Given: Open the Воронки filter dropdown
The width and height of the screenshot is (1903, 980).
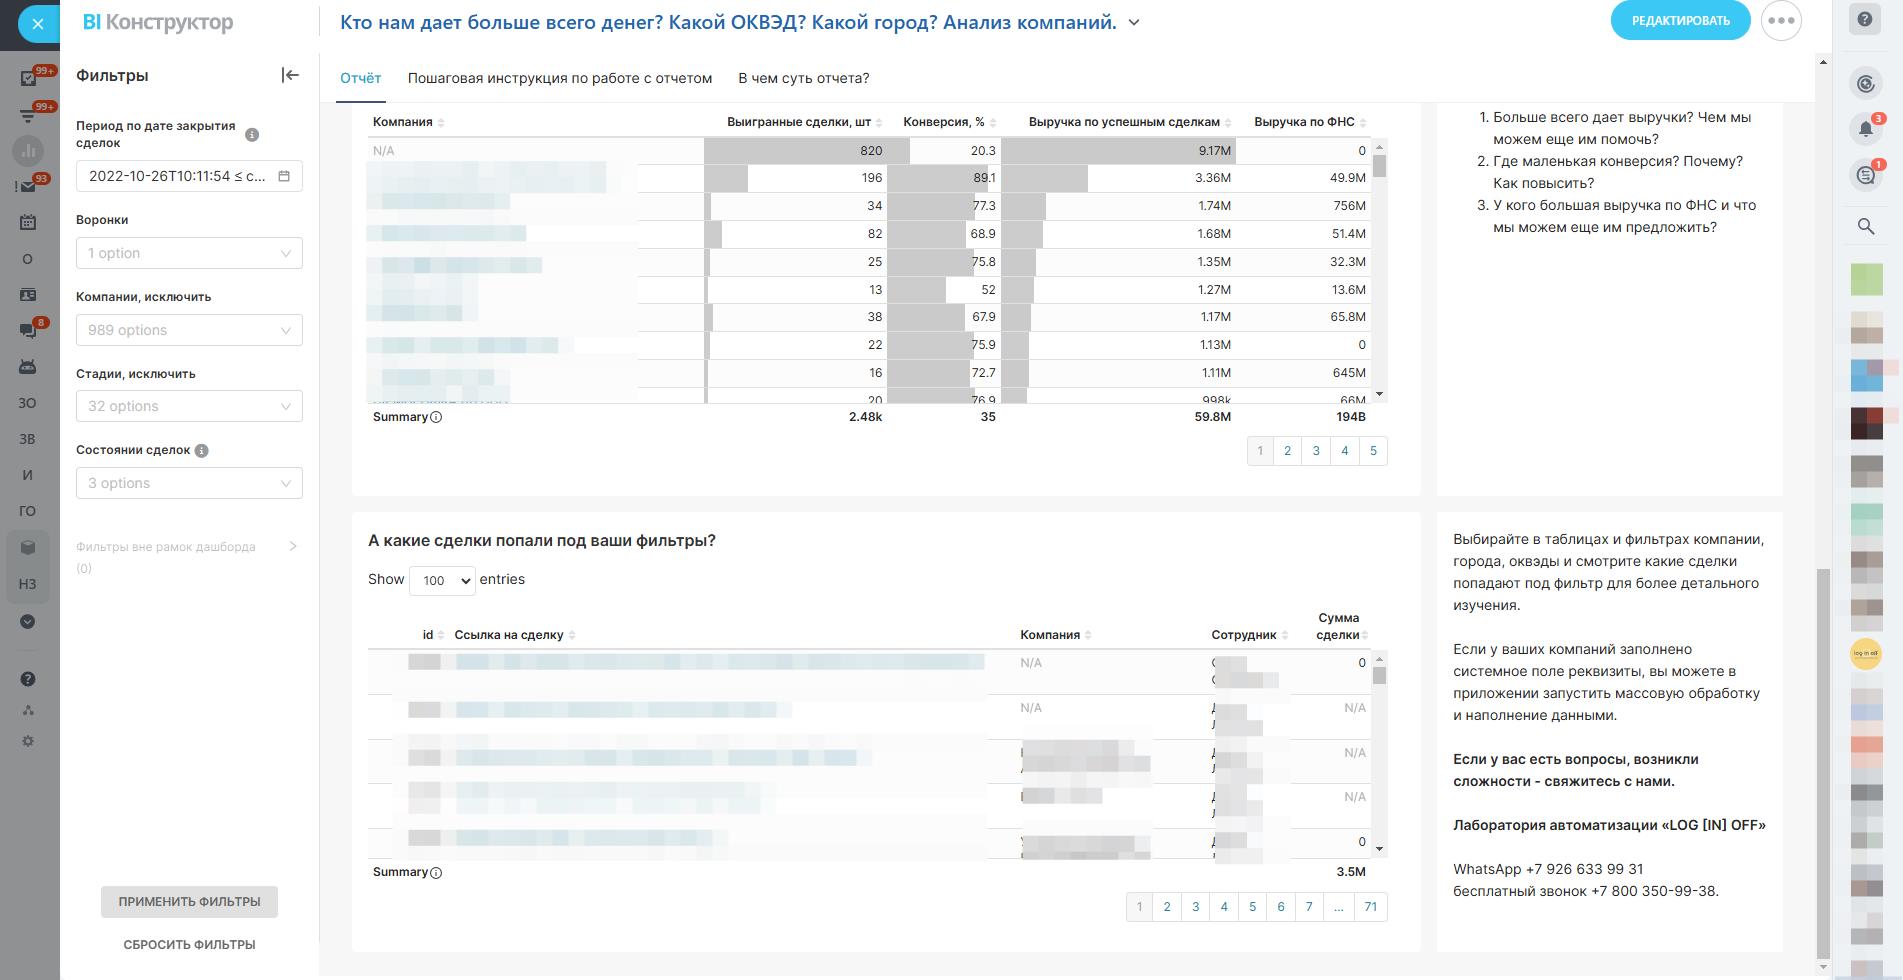Looking at the screenshot, I should click(189, 253).
